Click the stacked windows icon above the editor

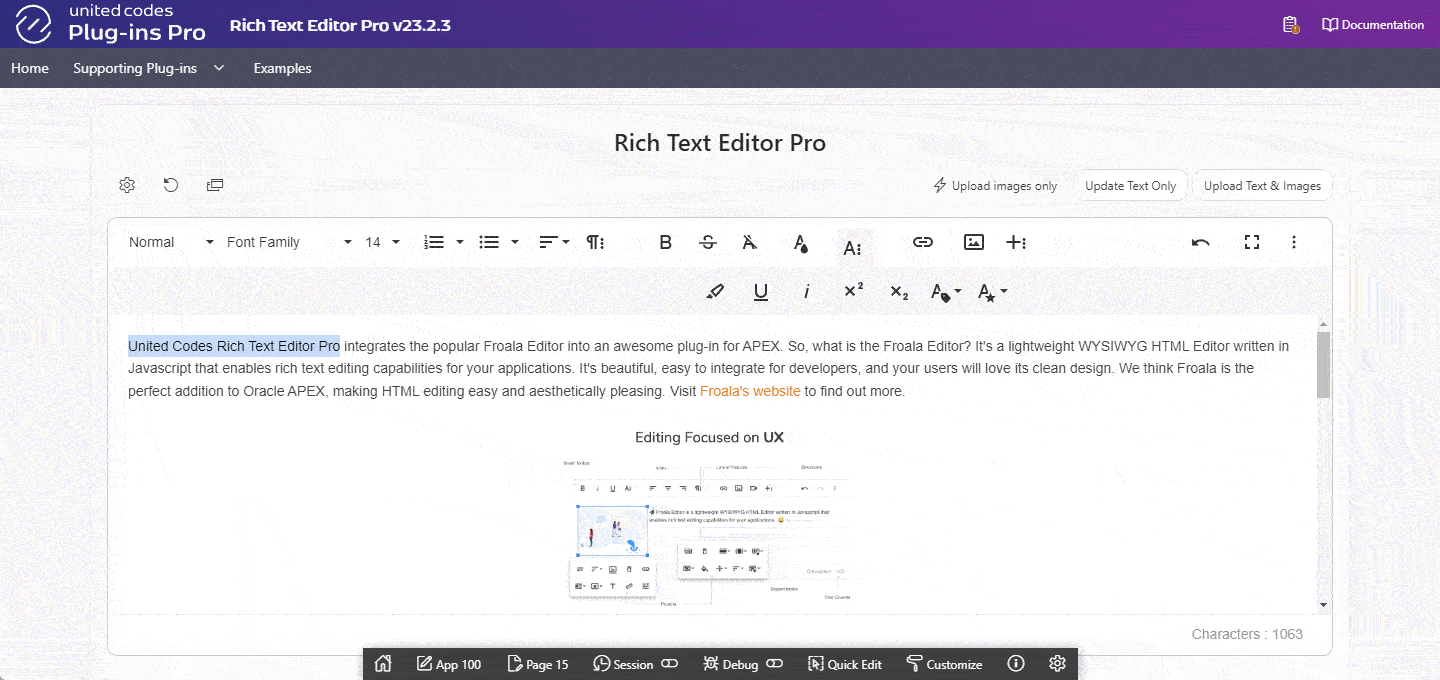tap(215, 185)
